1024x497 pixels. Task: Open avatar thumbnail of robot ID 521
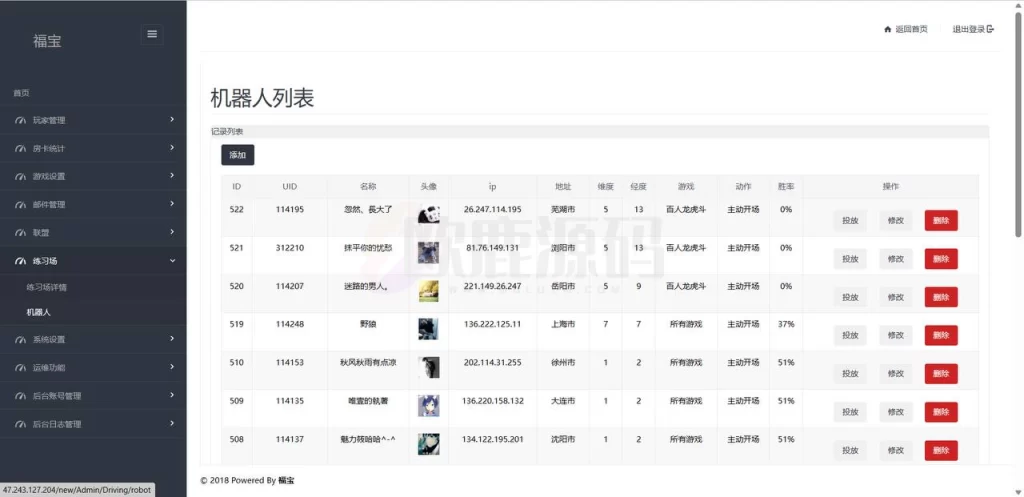pyautogui.click(x=428, y=252)
